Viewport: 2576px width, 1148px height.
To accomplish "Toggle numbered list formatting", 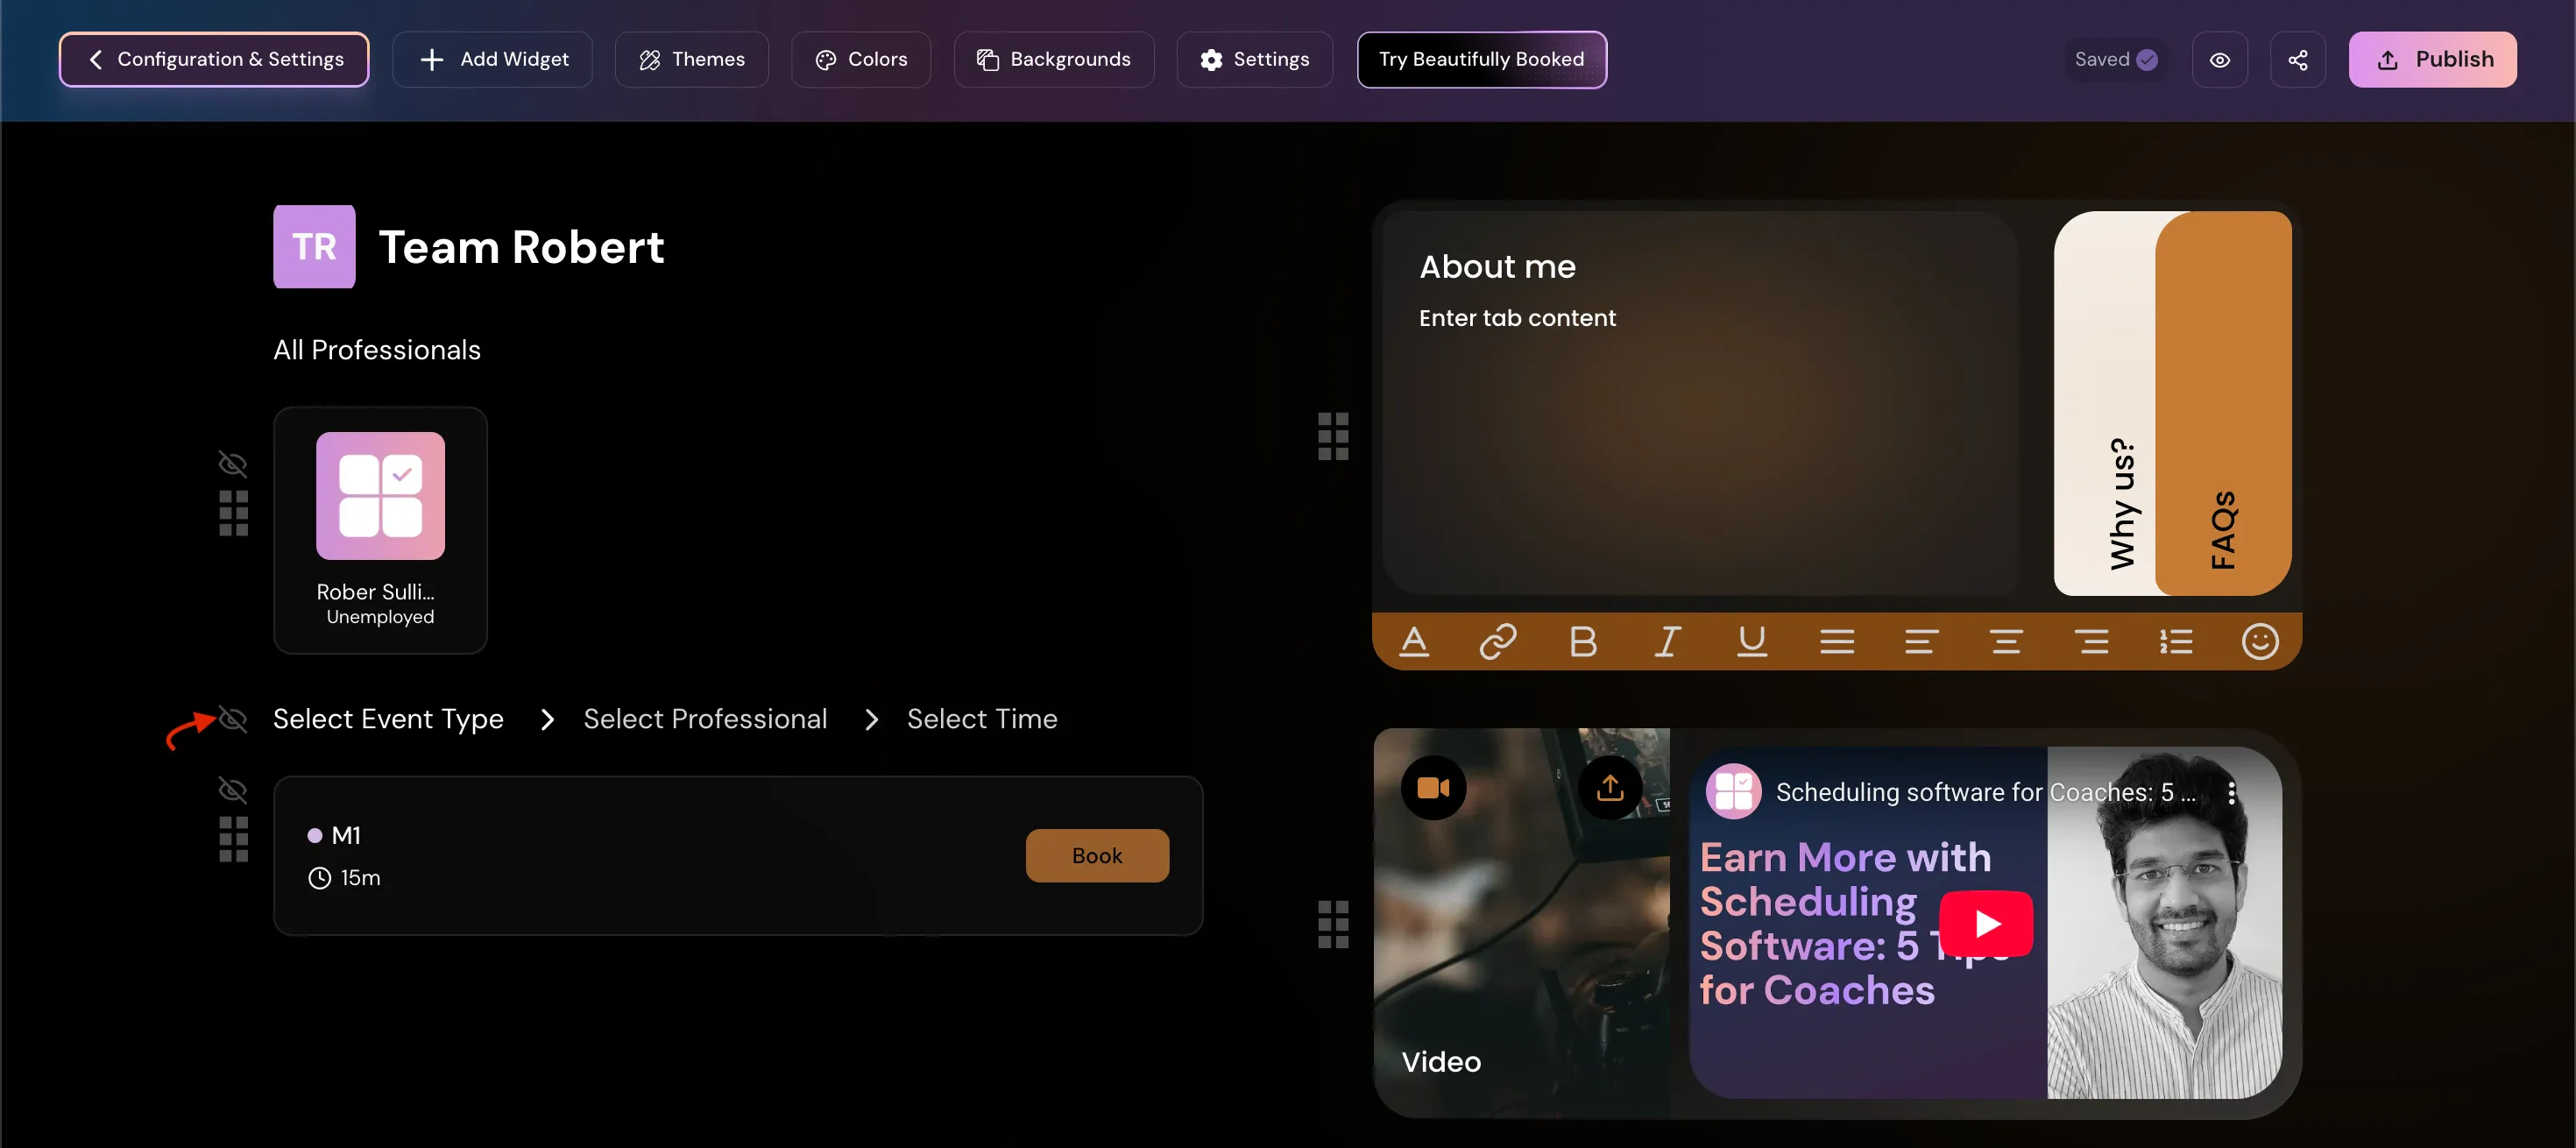I will pyautogui.click(x=2175, y=641).
